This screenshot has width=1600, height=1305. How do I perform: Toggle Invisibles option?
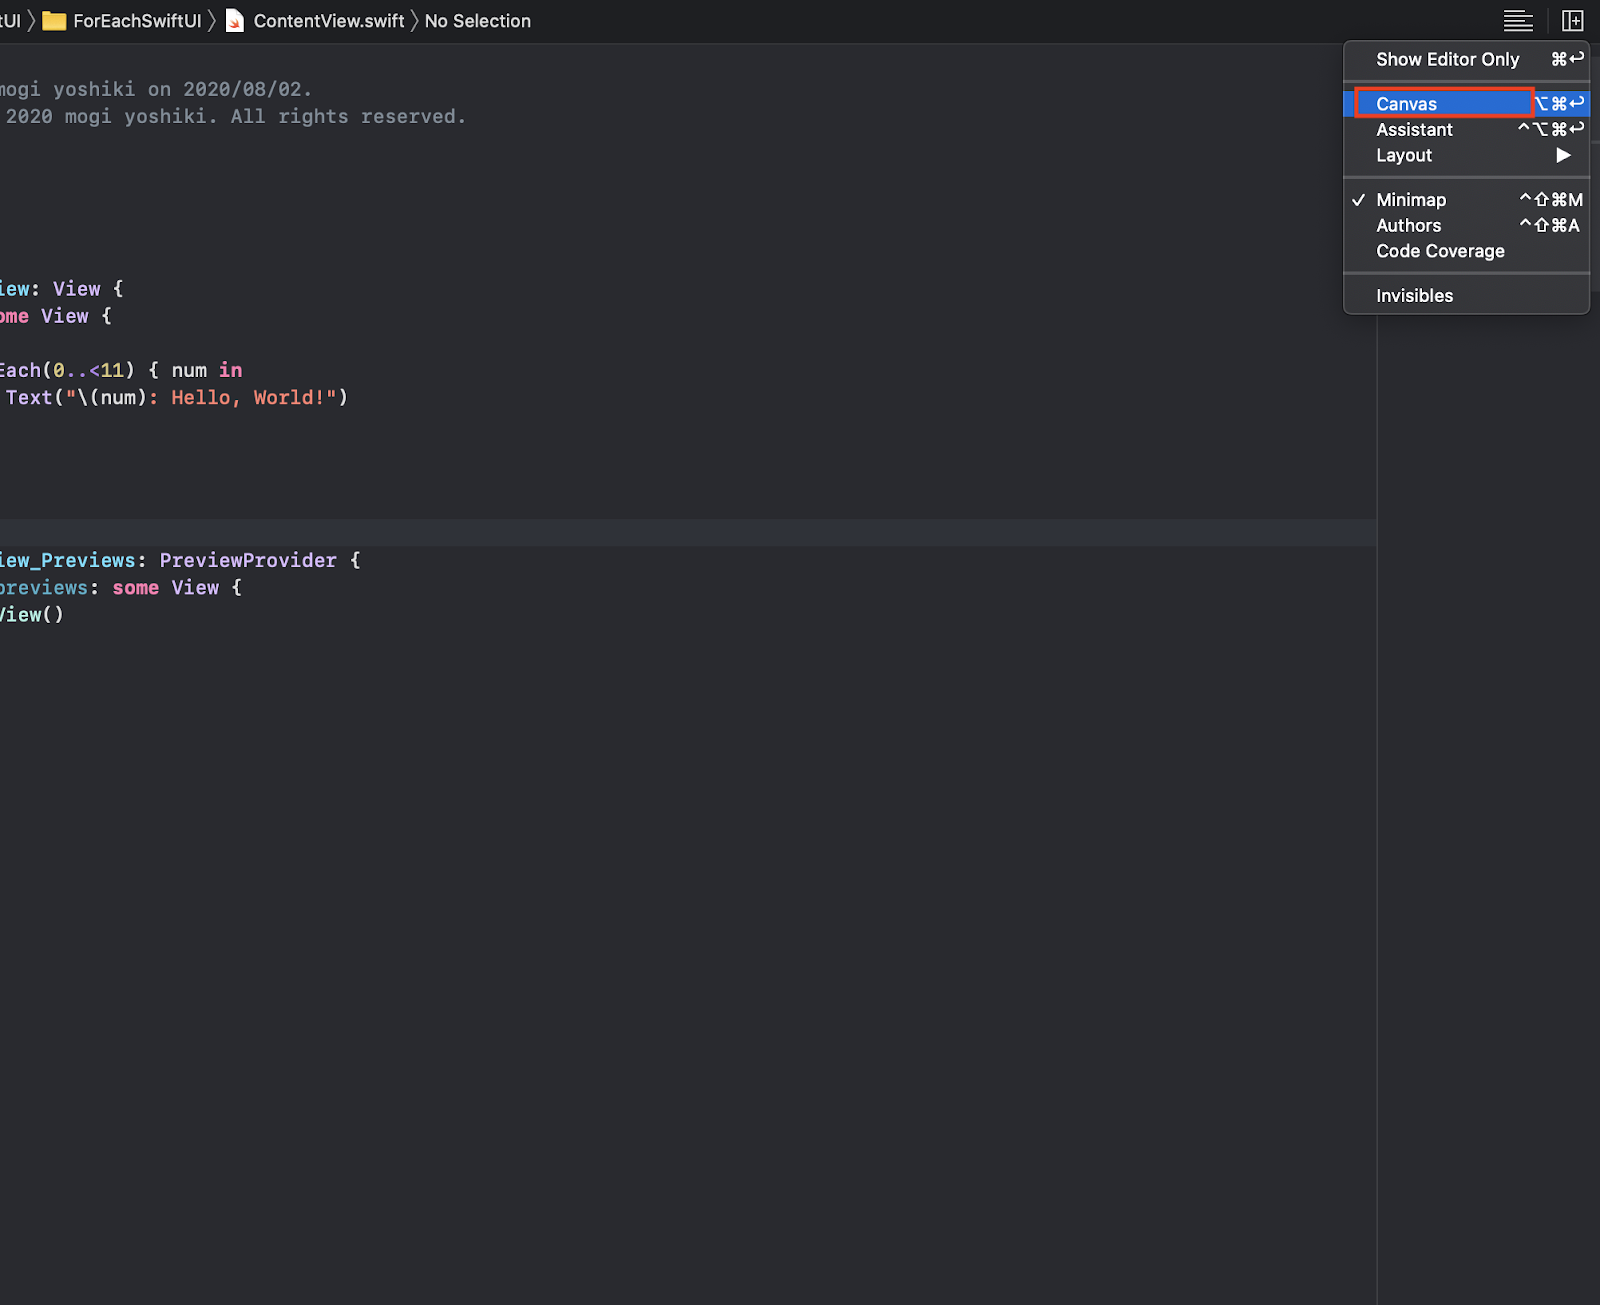click(1466, 295)
